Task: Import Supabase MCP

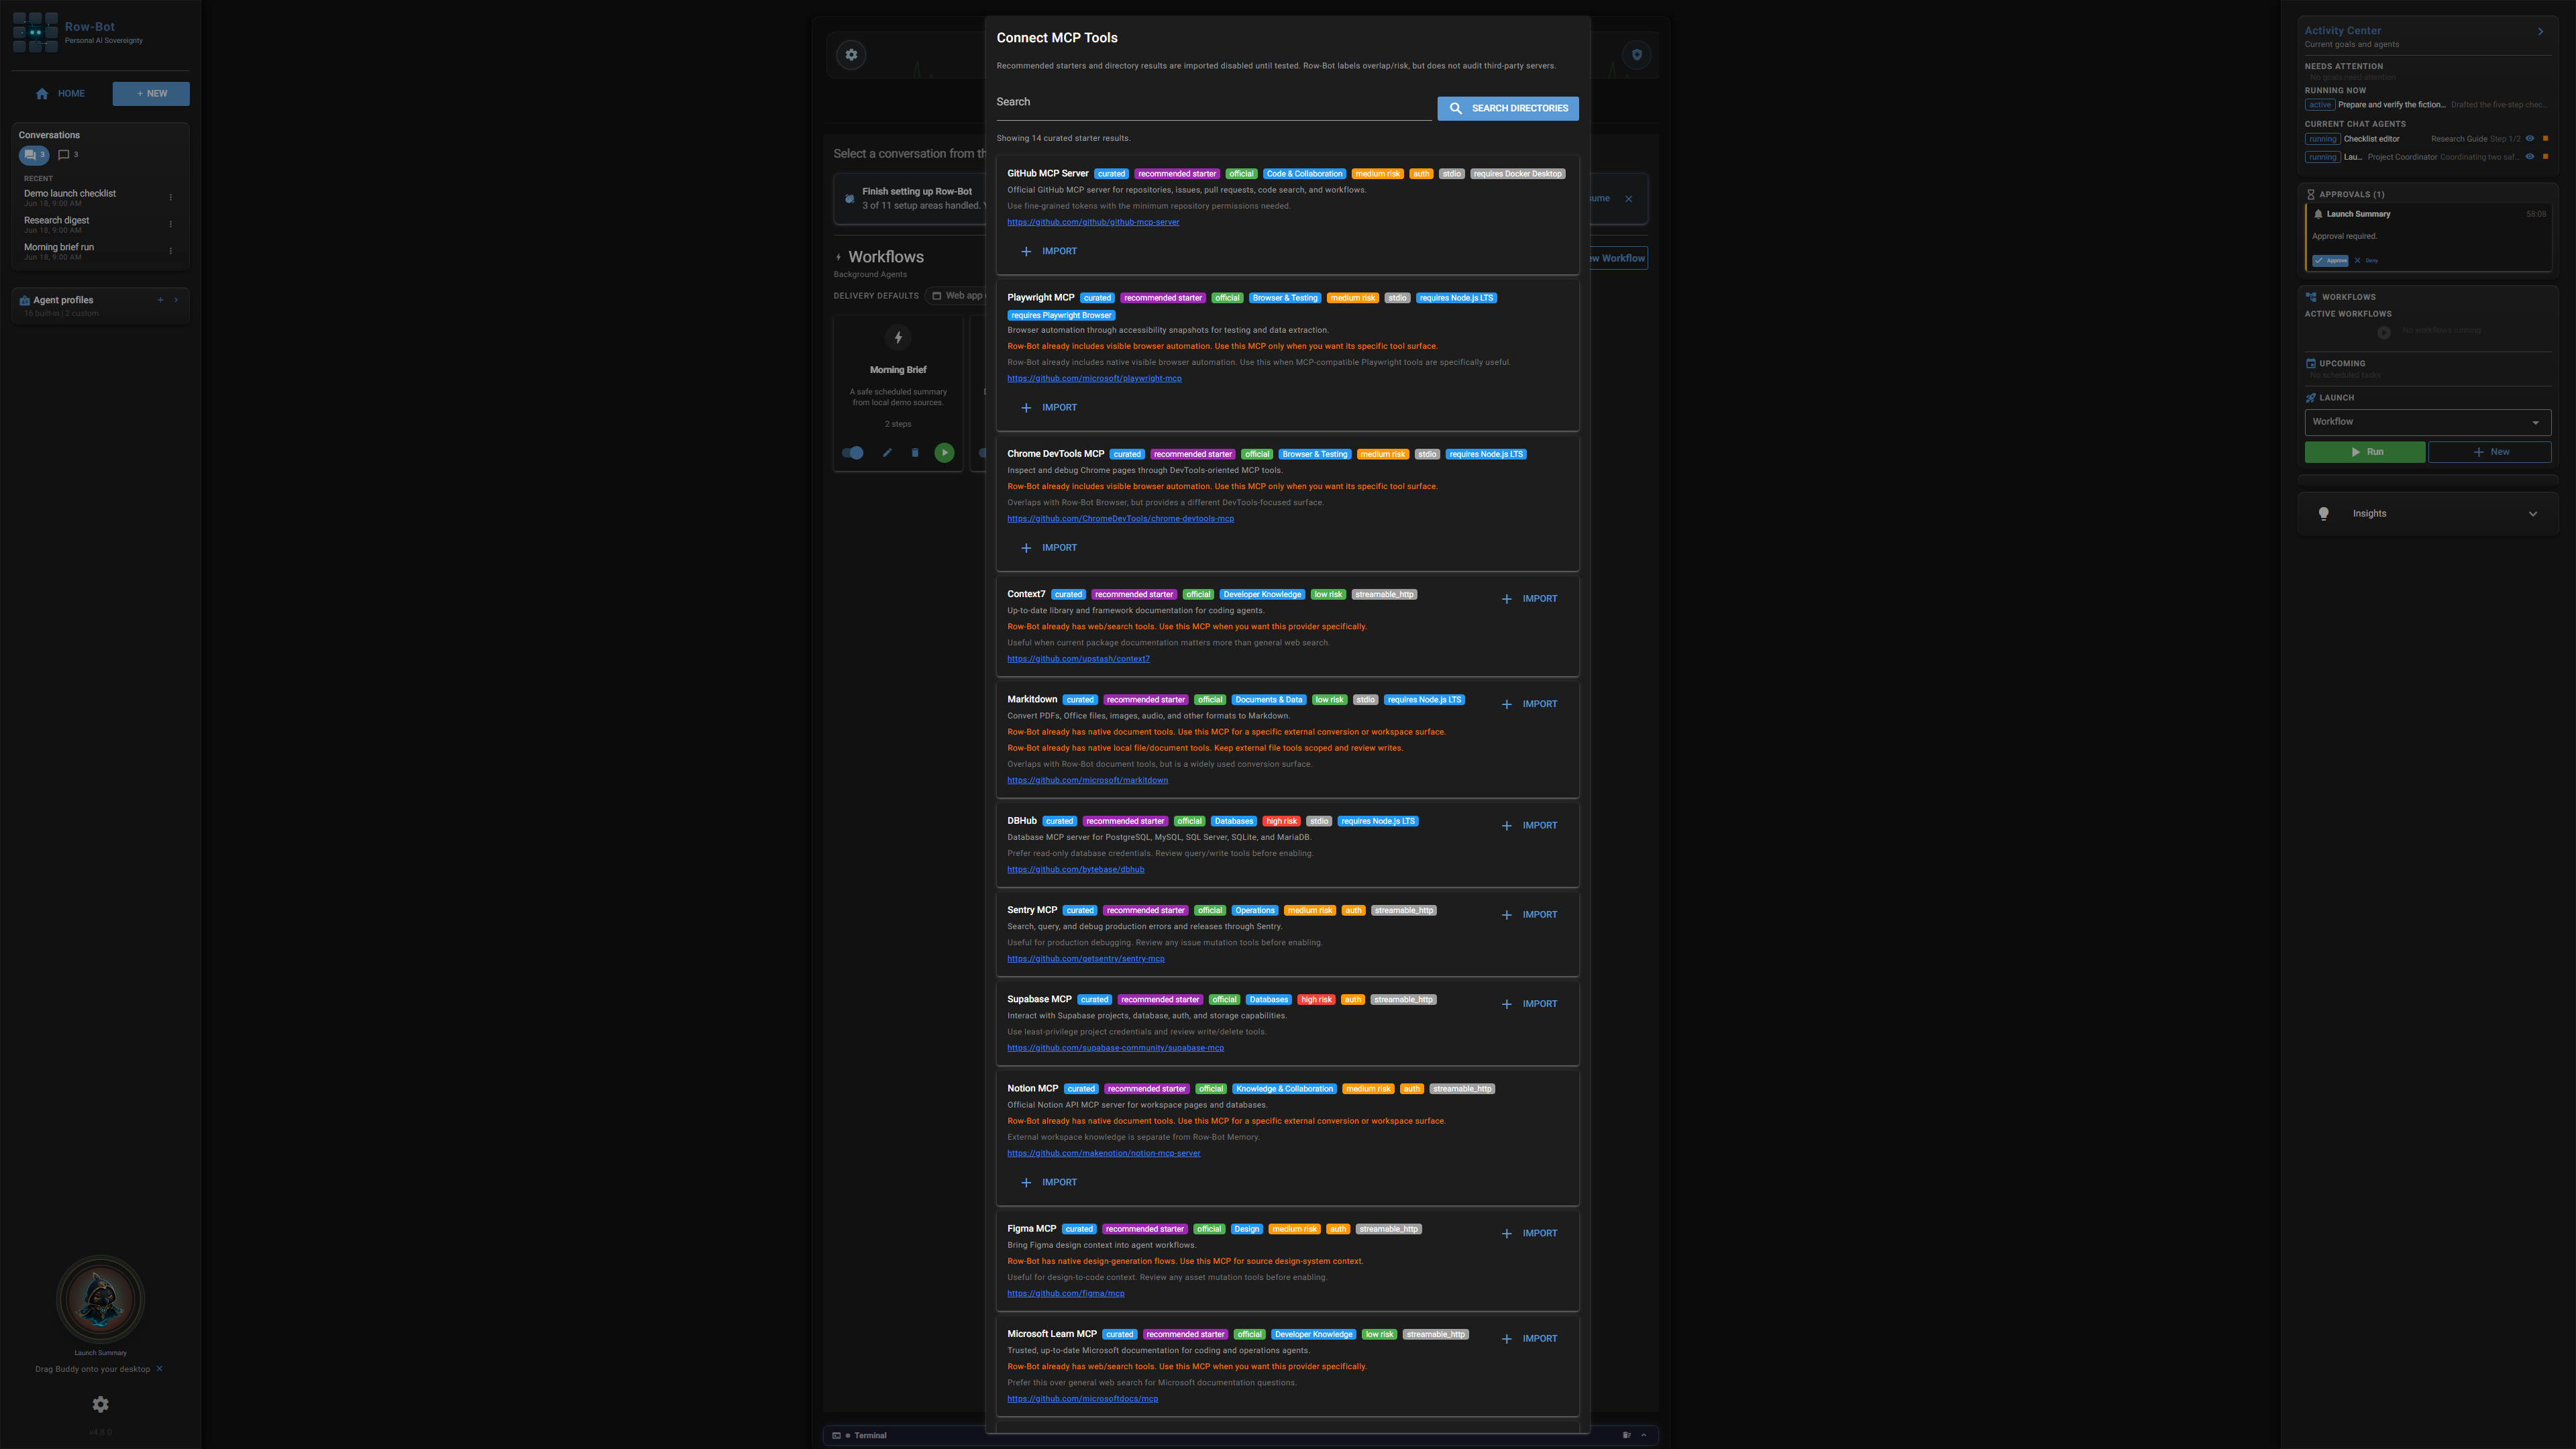Action: coord(1529,1004)
